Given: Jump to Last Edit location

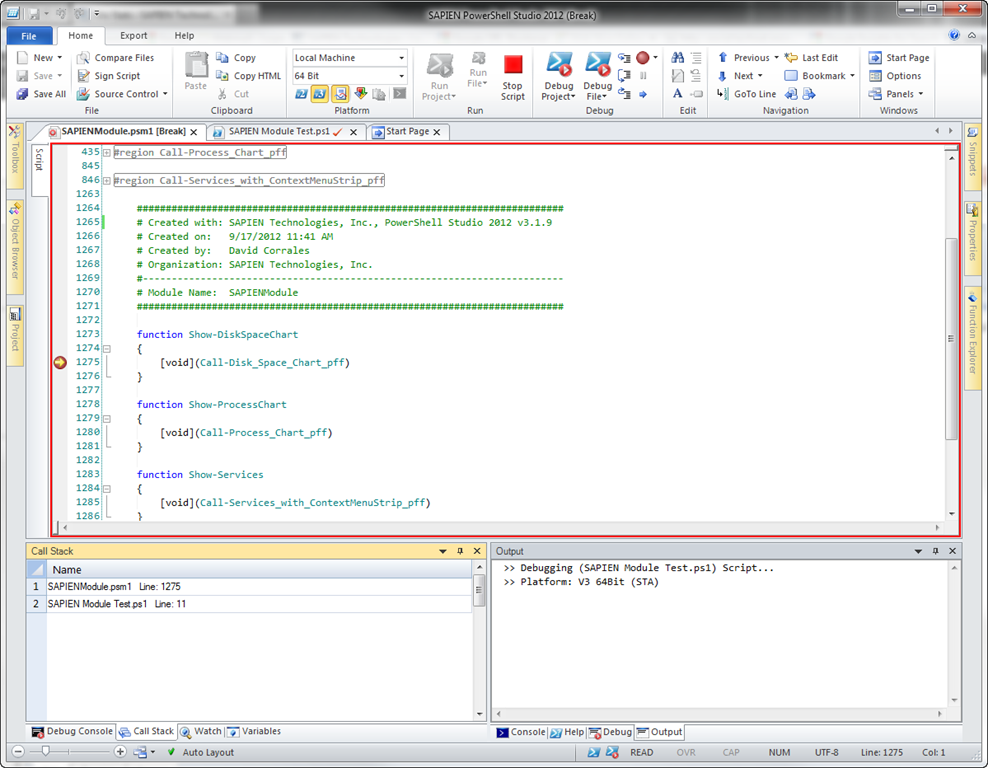Looking at the screenshot, I should point(812,58).
